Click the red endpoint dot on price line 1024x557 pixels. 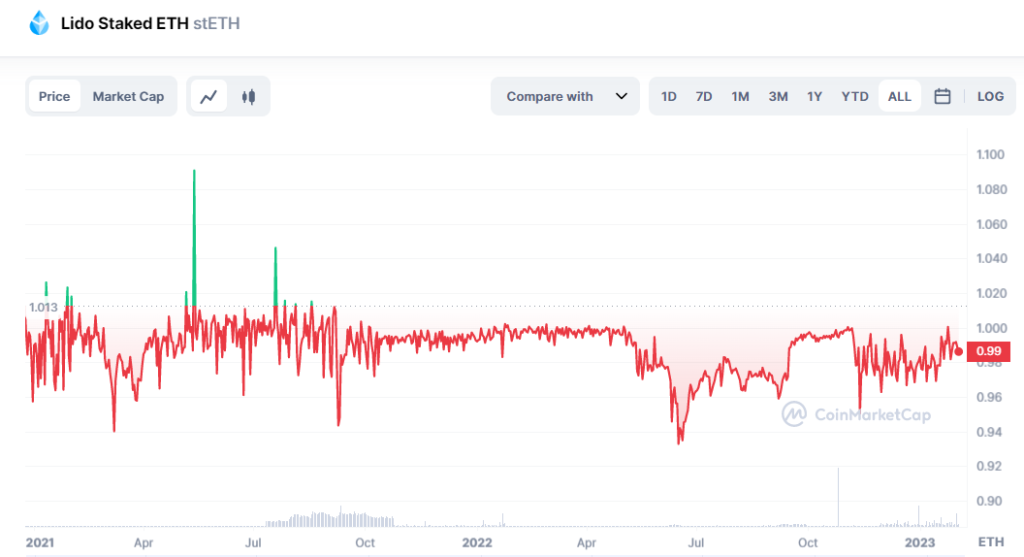click(x=959, y=351)
